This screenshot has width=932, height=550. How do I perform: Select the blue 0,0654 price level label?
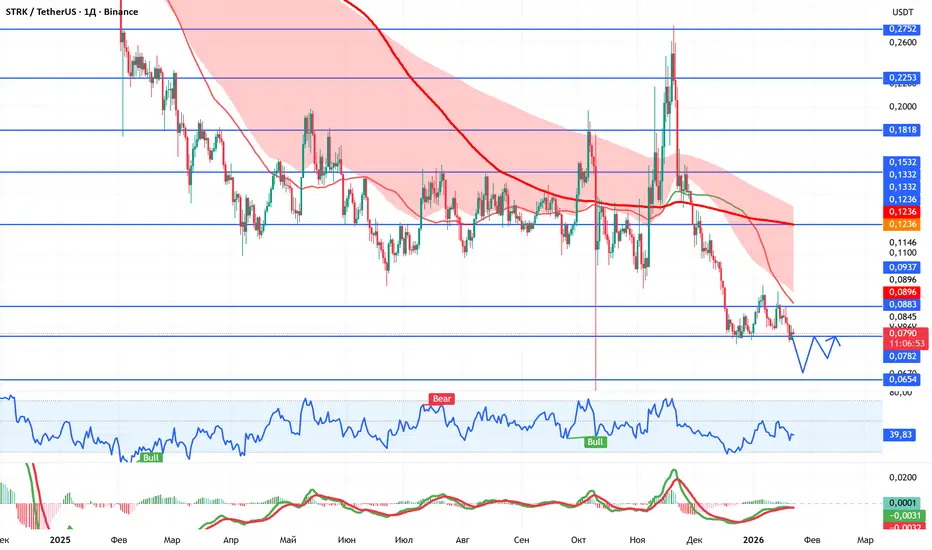(902, 379)
